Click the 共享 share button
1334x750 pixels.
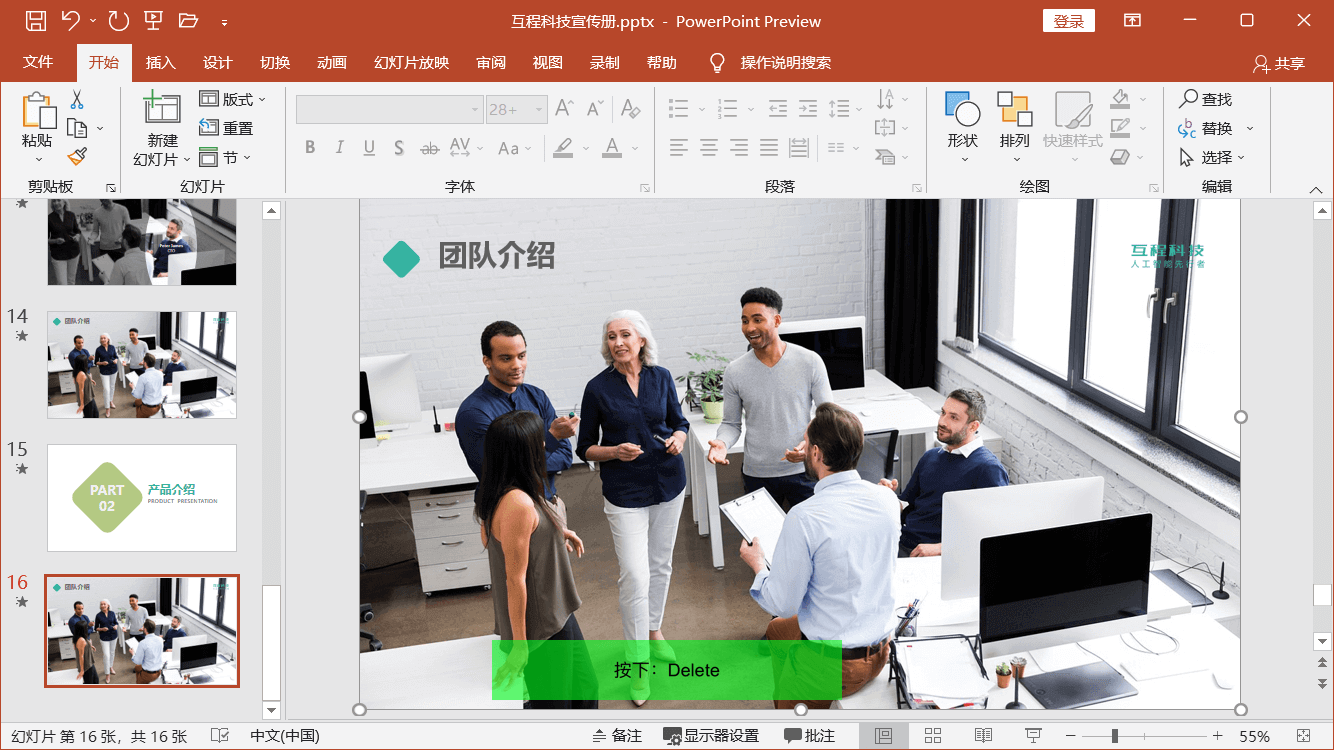coord(1279,63)
